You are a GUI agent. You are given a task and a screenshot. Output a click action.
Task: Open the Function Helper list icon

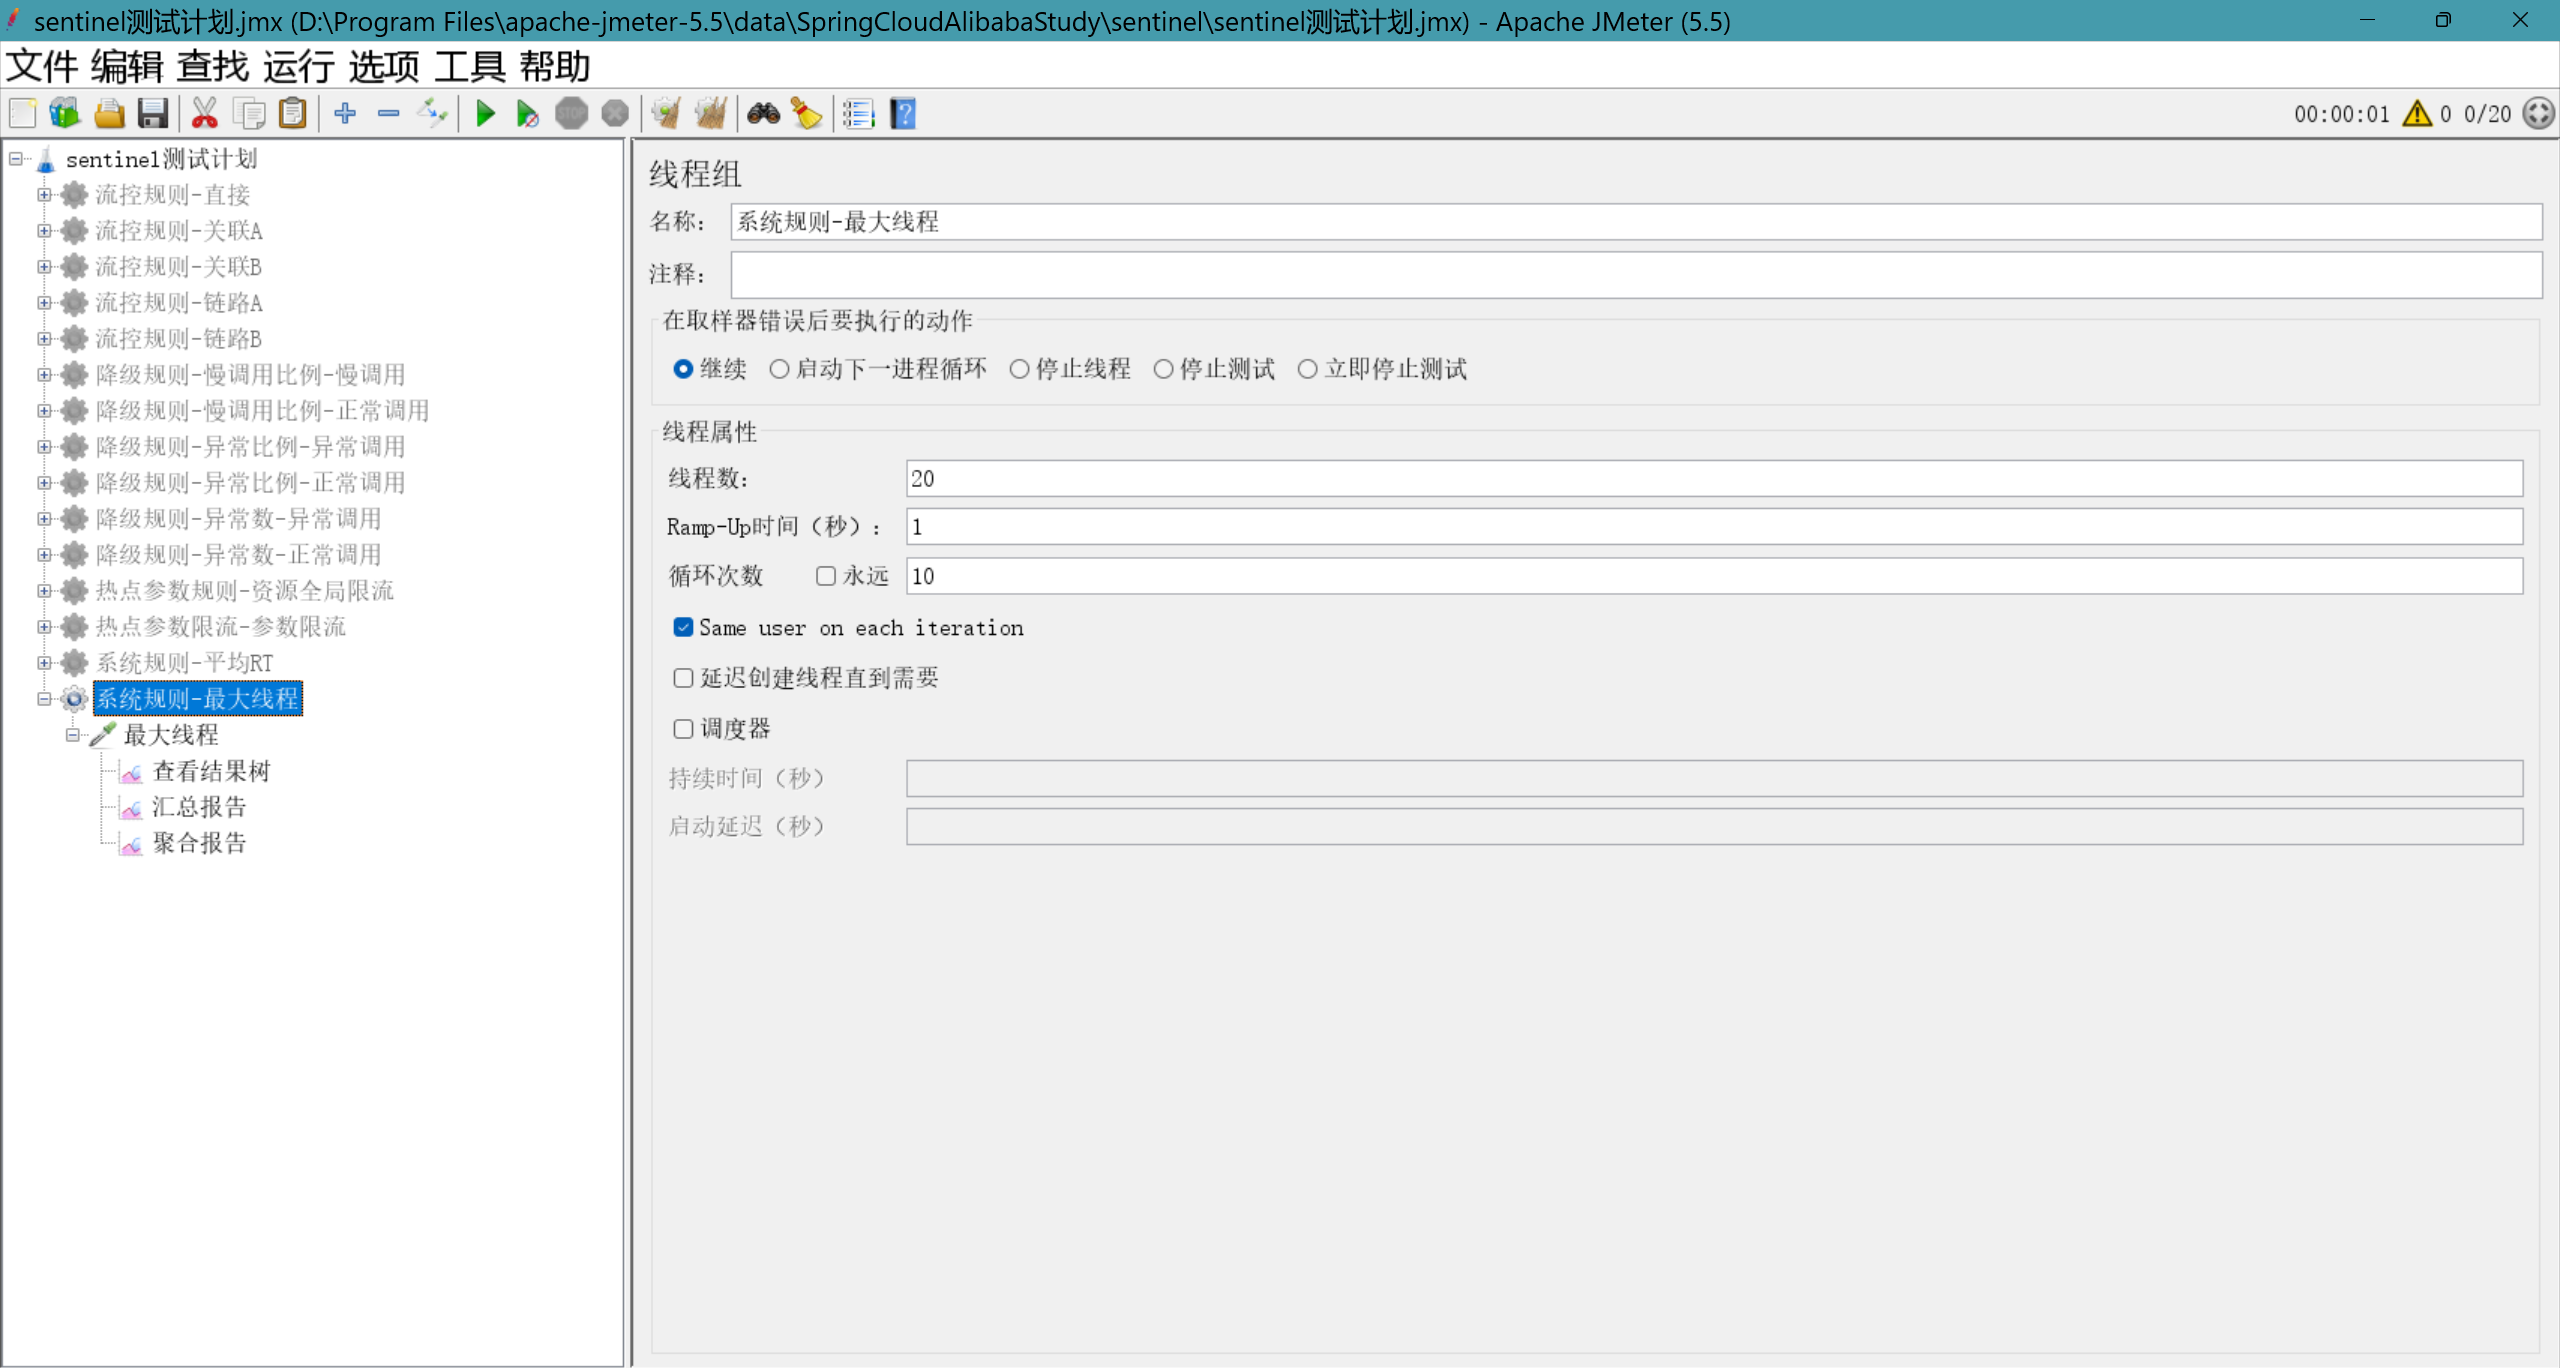click(x=858, y=114)
